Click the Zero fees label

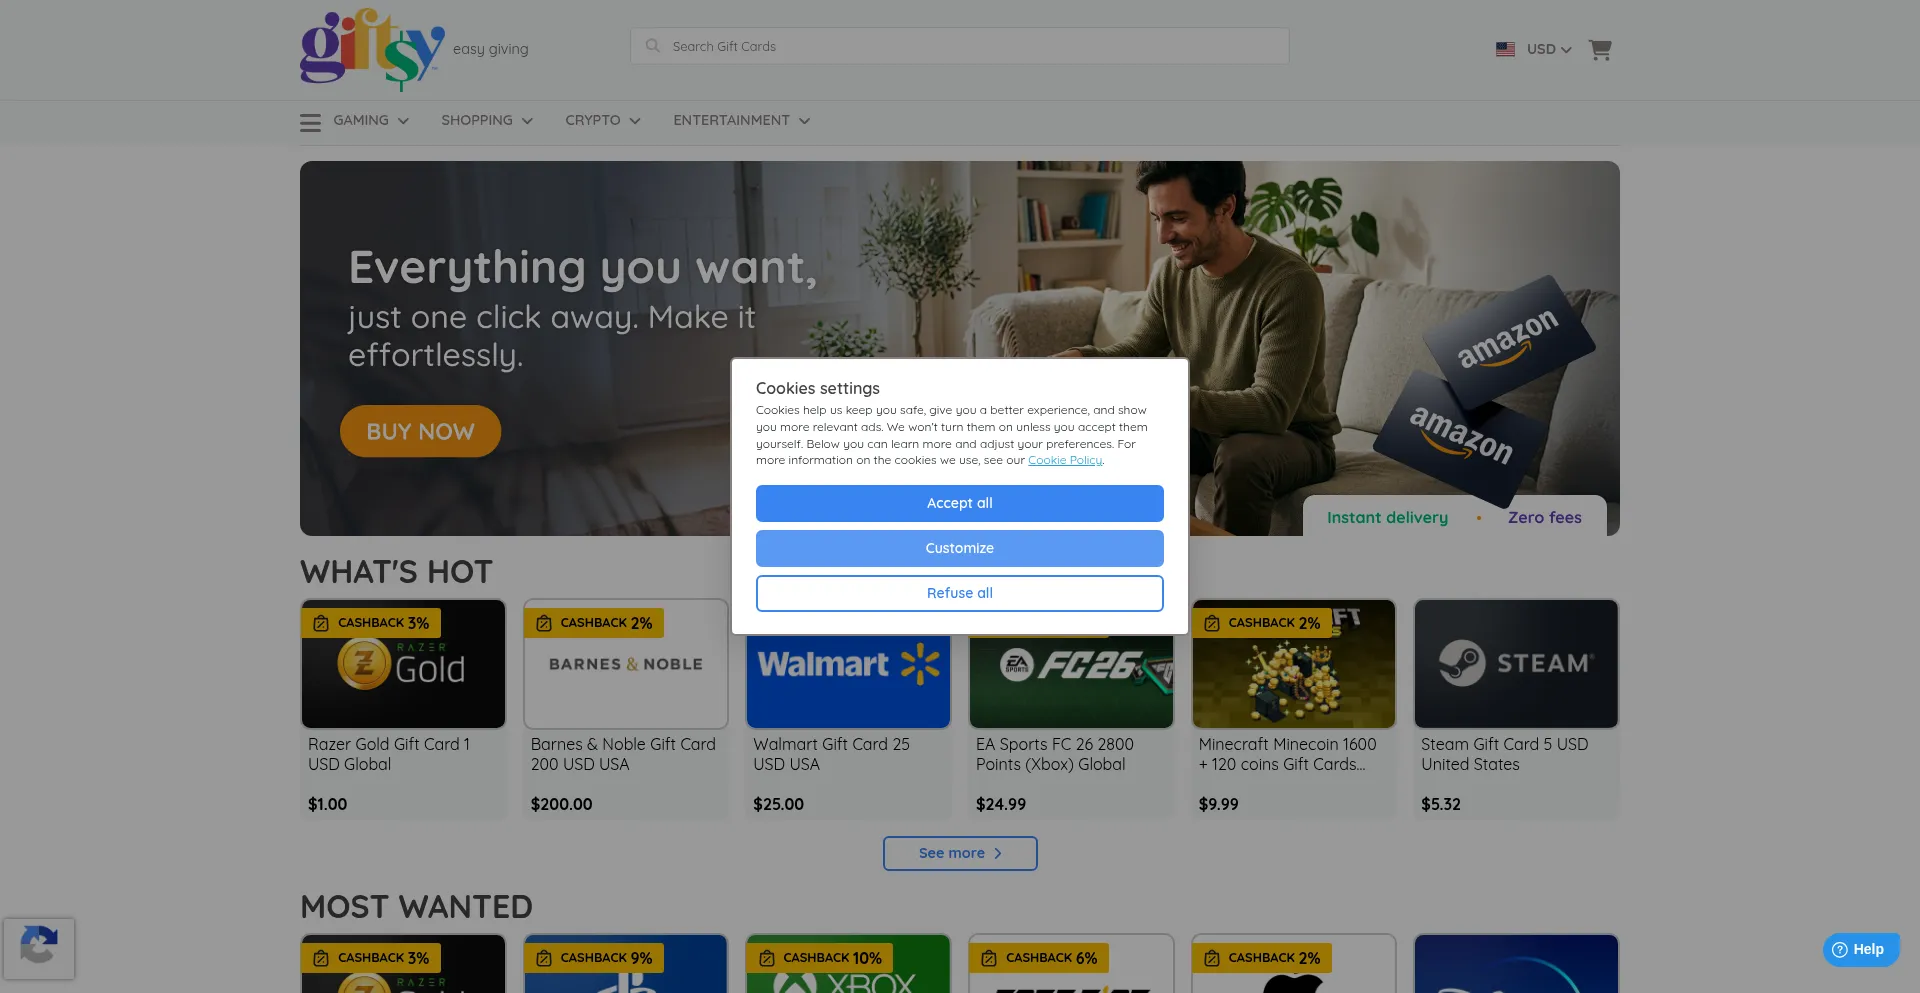coord(1545,517)
